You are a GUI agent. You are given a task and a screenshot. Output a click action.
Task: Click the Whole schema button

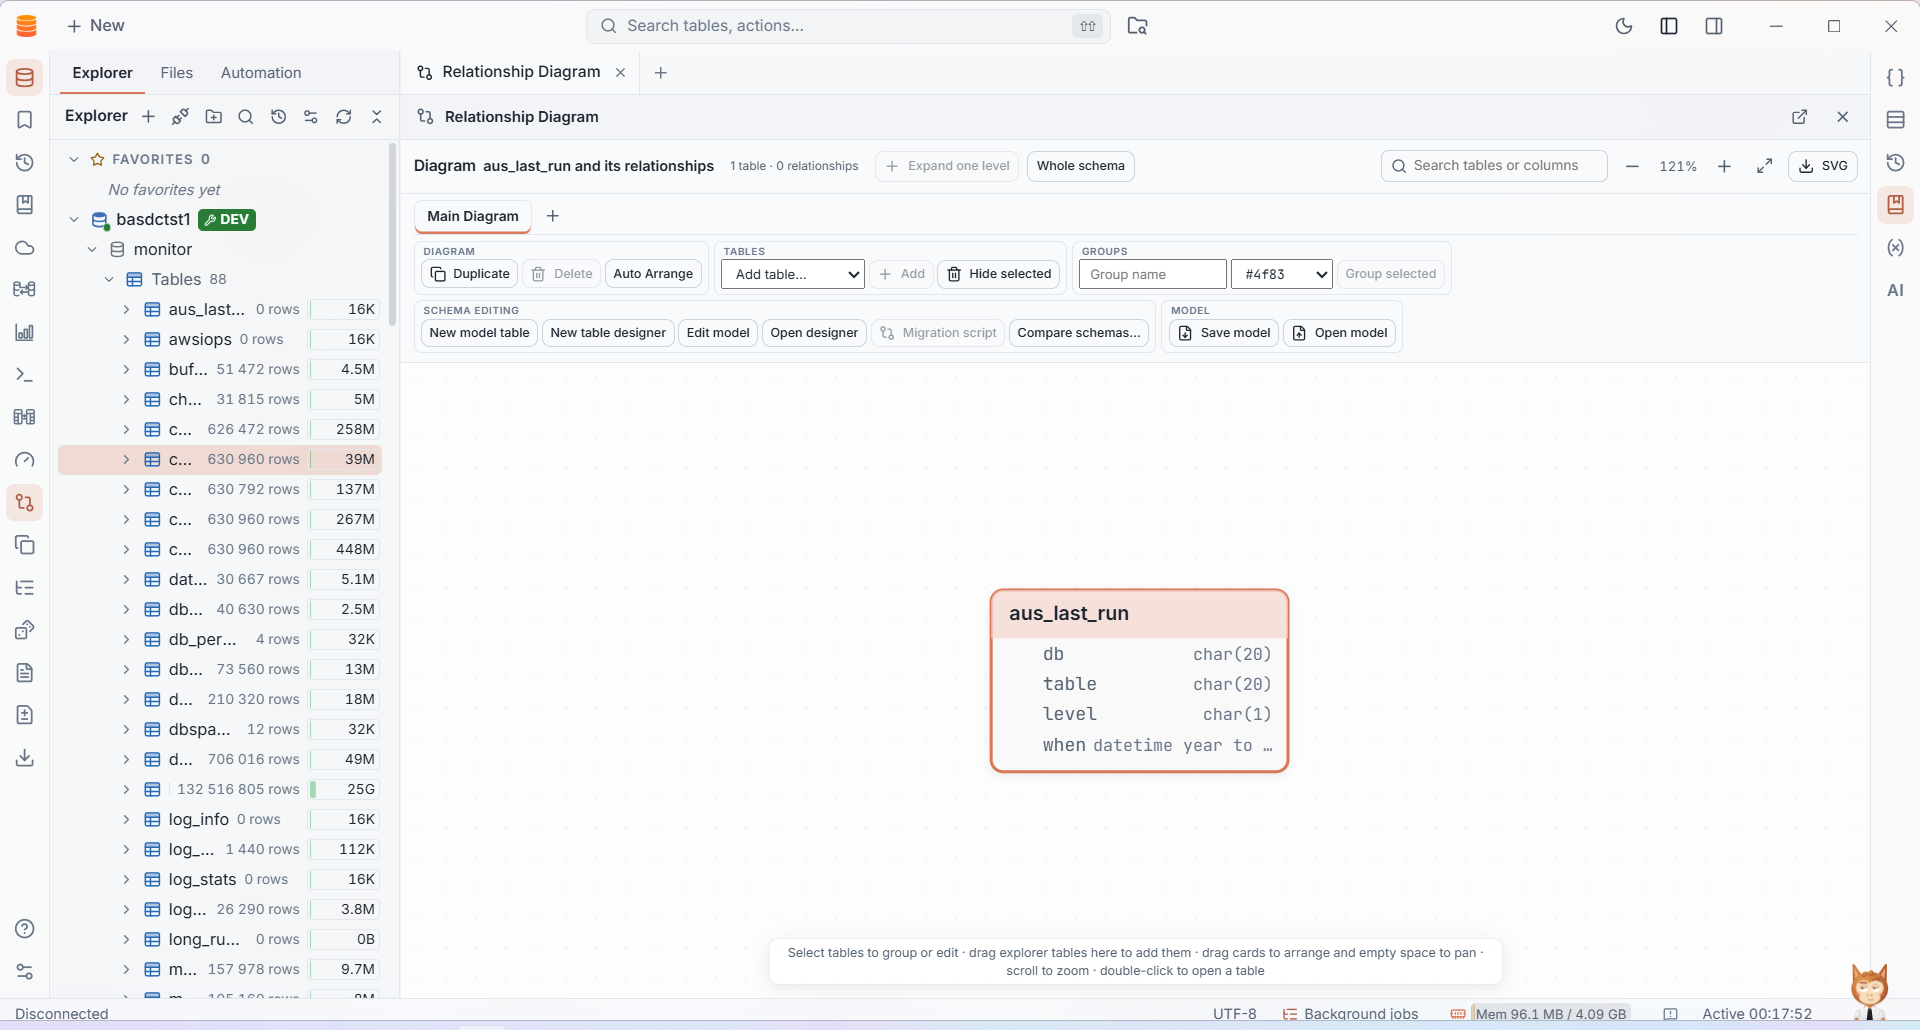(x=1081, y=166)
